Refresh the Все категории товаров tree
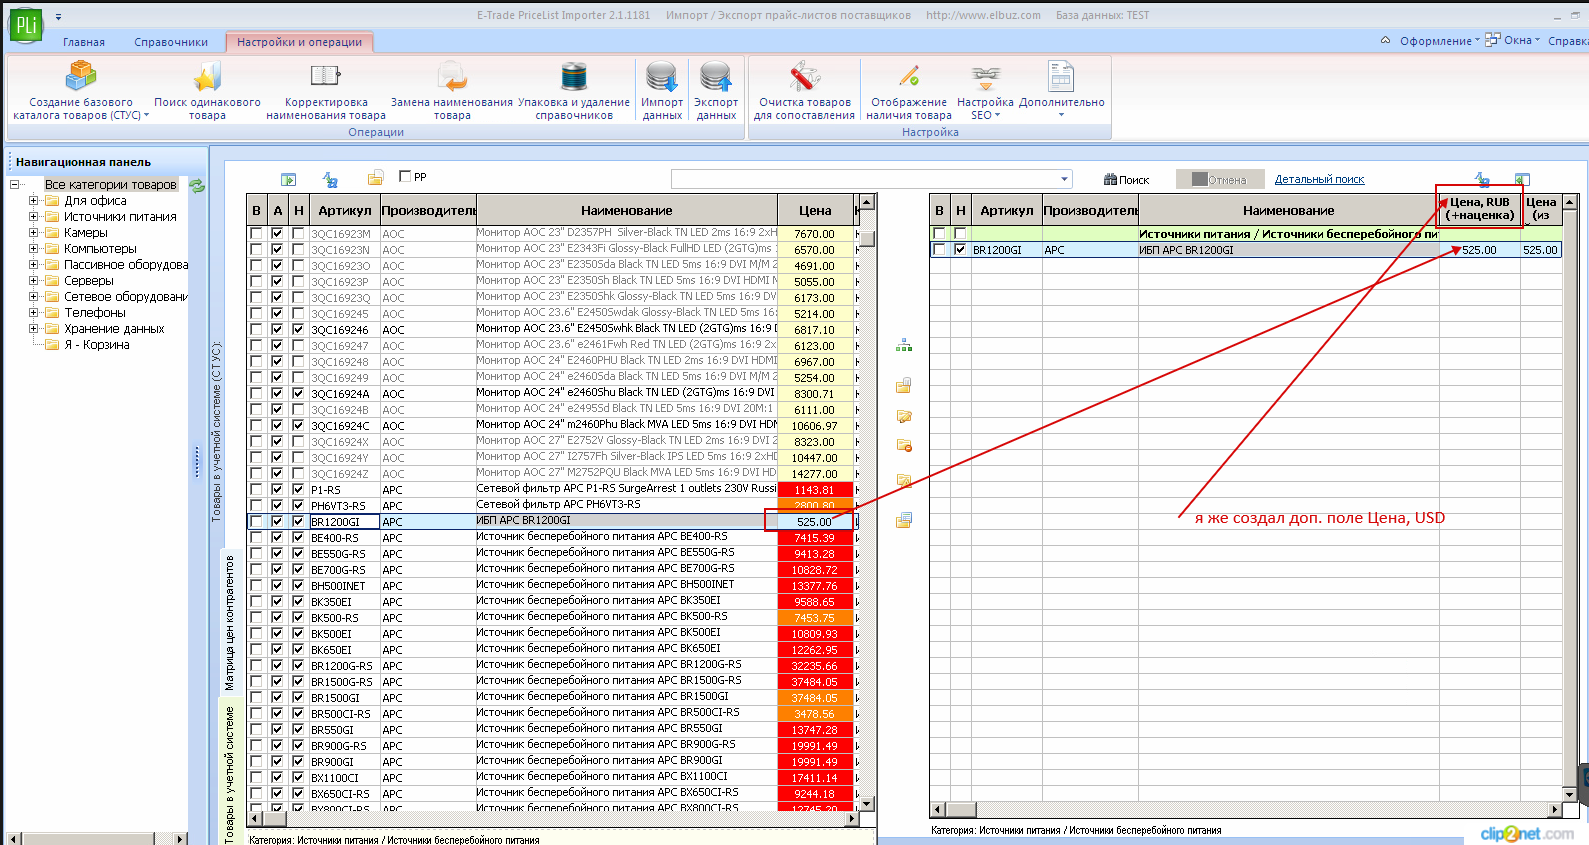 [x=197, y=185]
